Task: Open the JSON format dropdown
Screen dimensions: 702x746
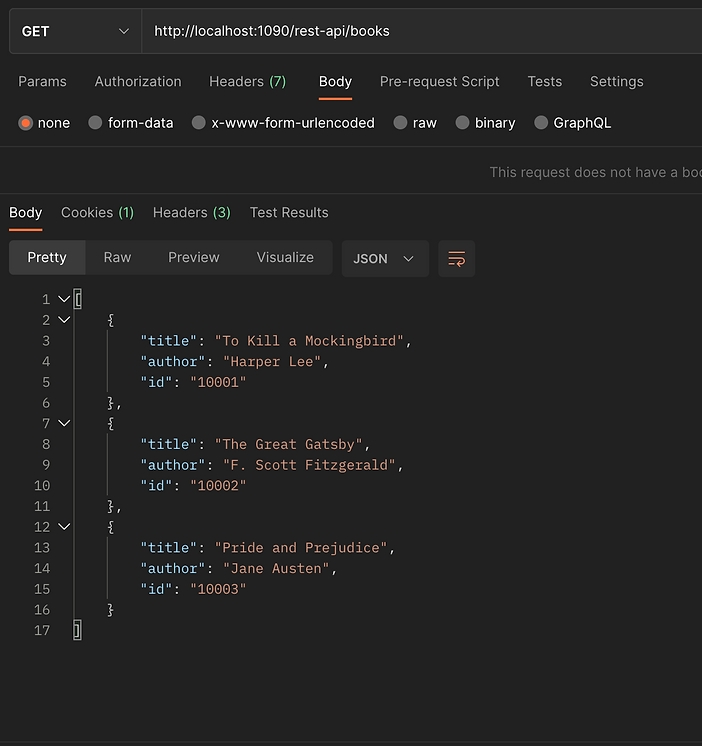Action: (x=384, y=258)
